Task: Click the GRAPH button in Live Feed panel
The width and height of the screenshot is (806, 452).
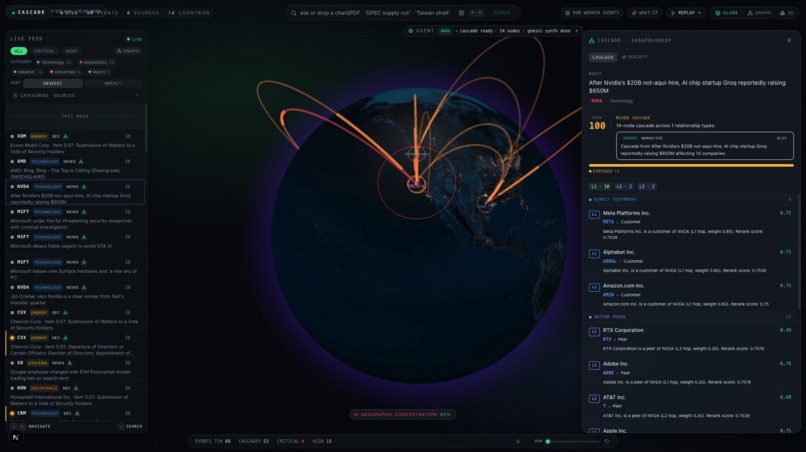Action: pos(128,51)
